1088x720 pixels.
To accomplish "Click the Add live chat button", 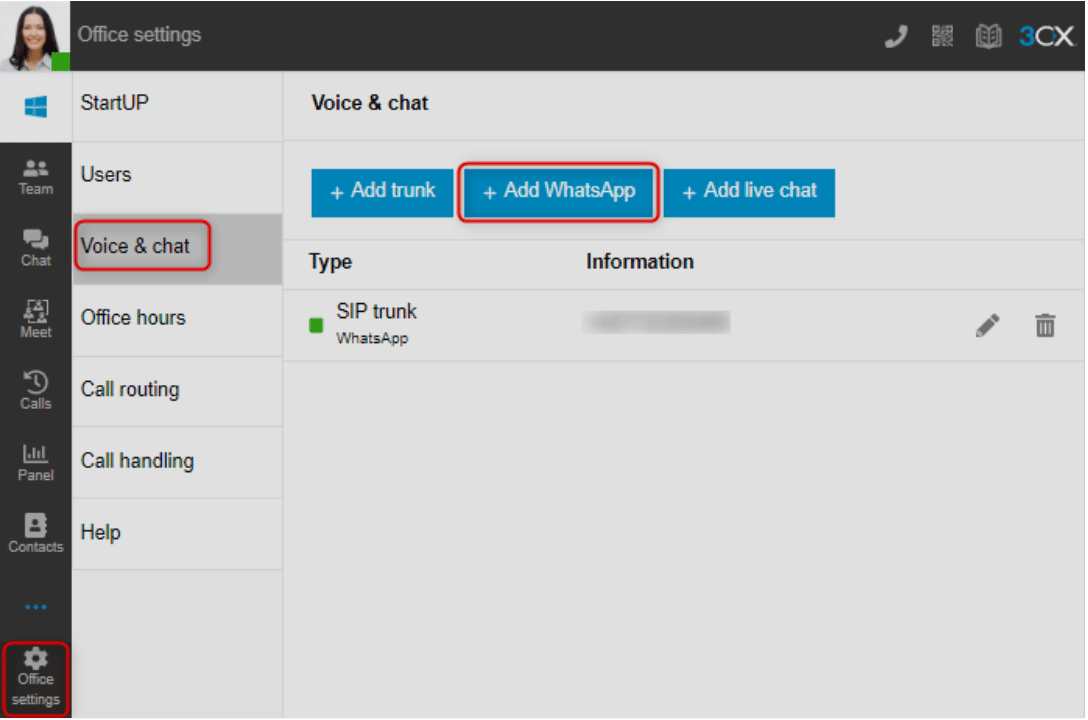I will [749, 191].
